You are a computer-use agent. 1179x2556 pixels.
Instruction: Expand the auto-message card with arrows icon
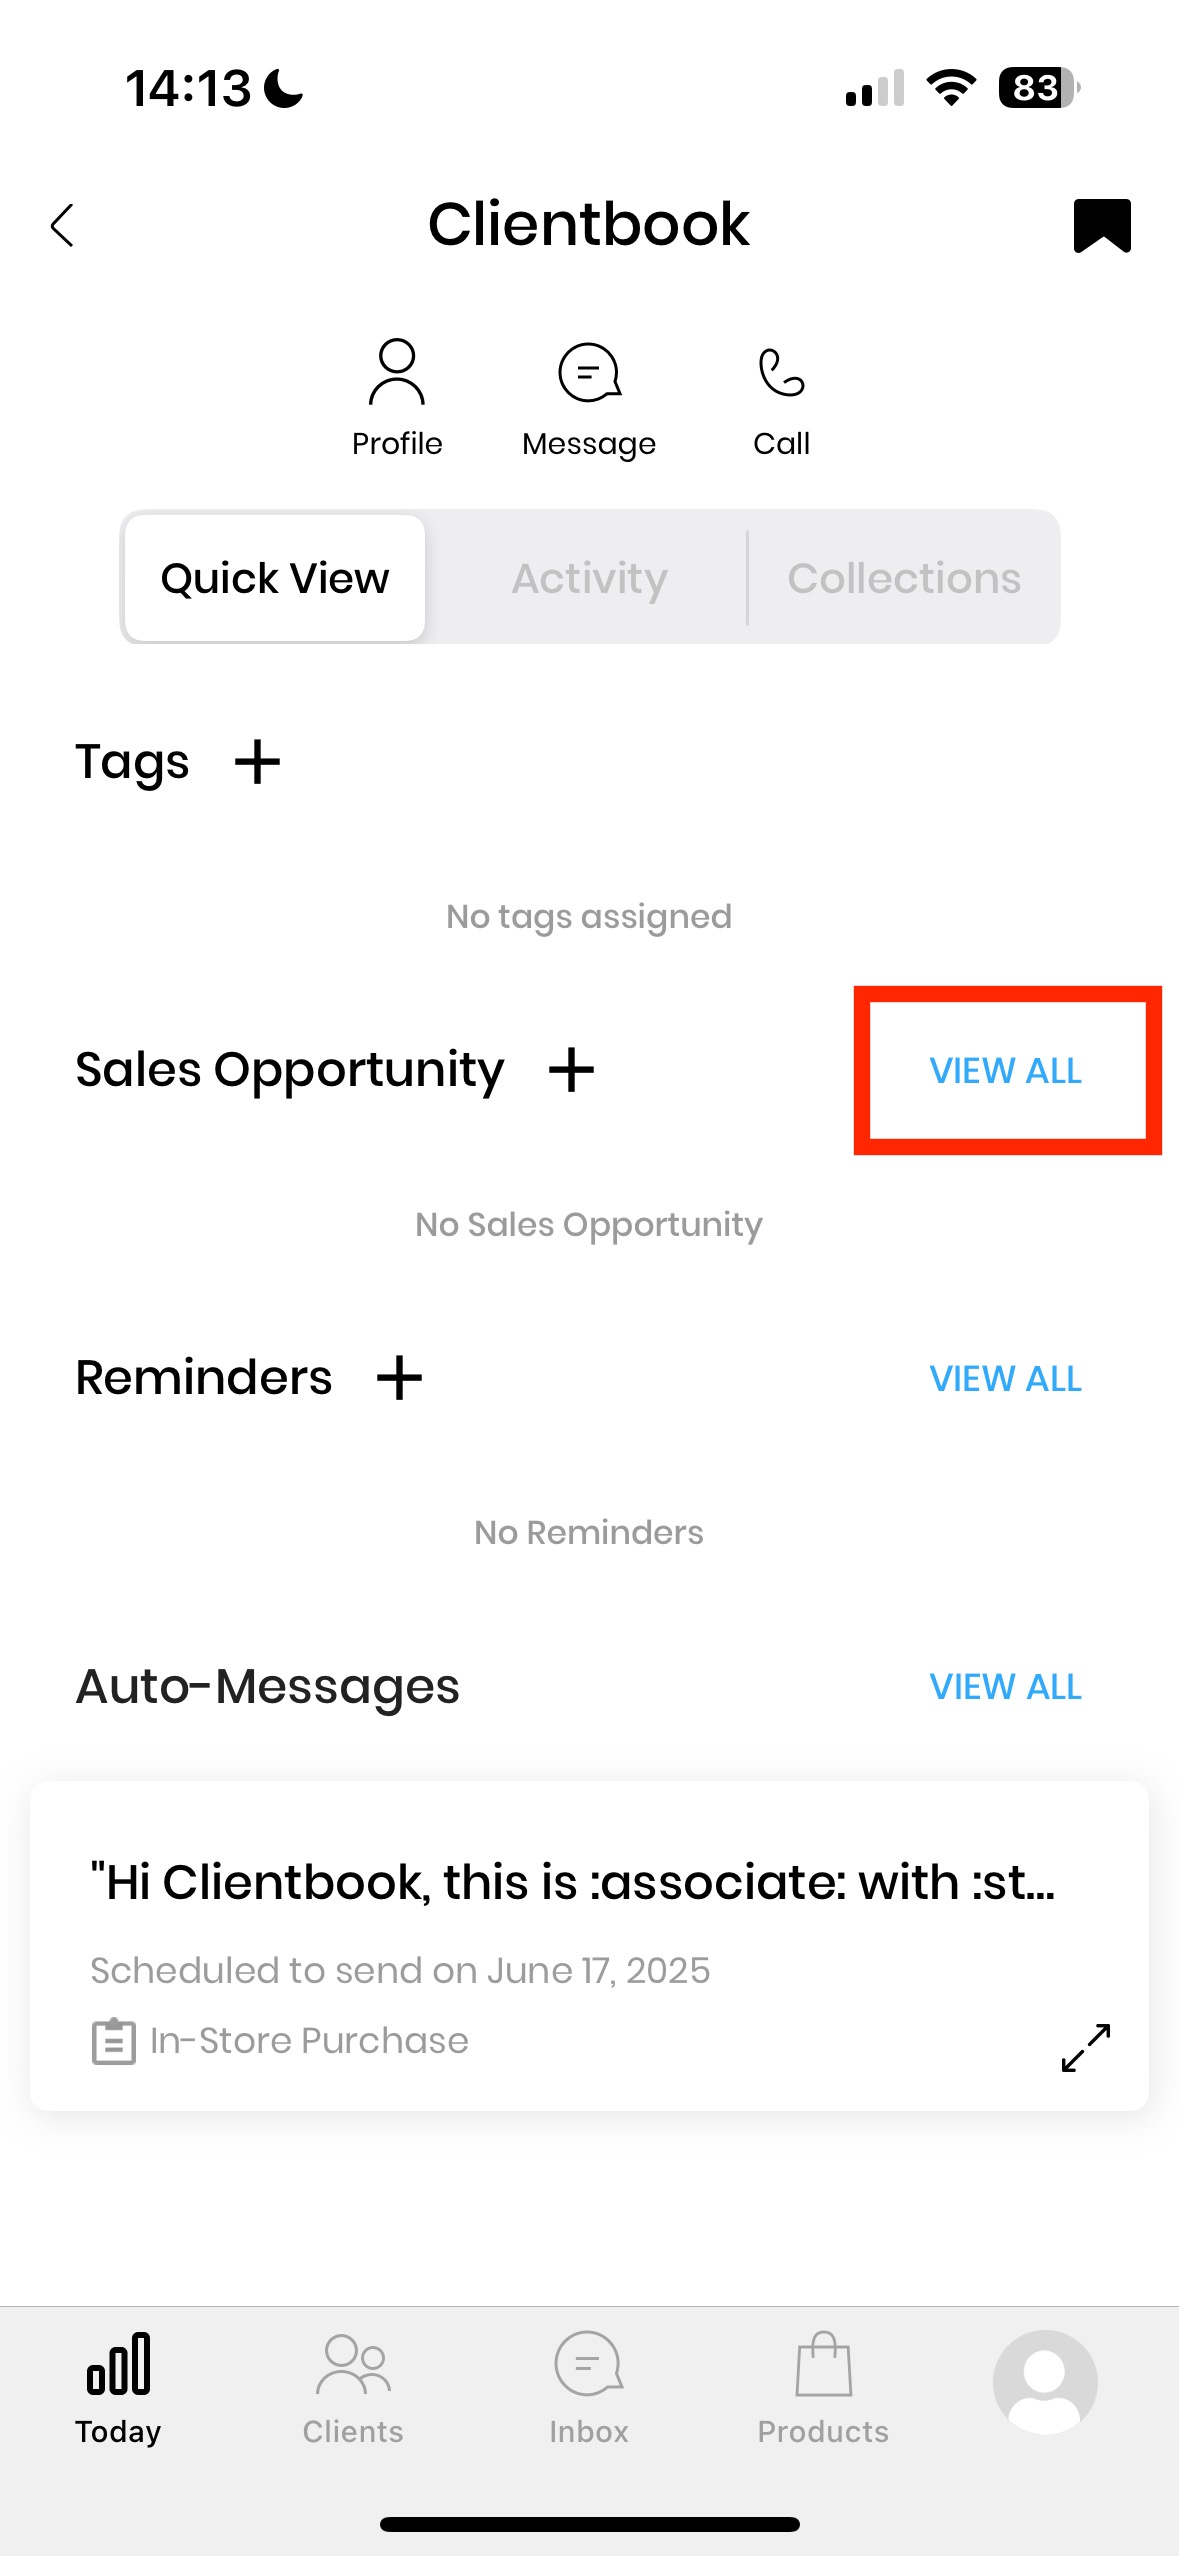(x=1086, y=2047)
